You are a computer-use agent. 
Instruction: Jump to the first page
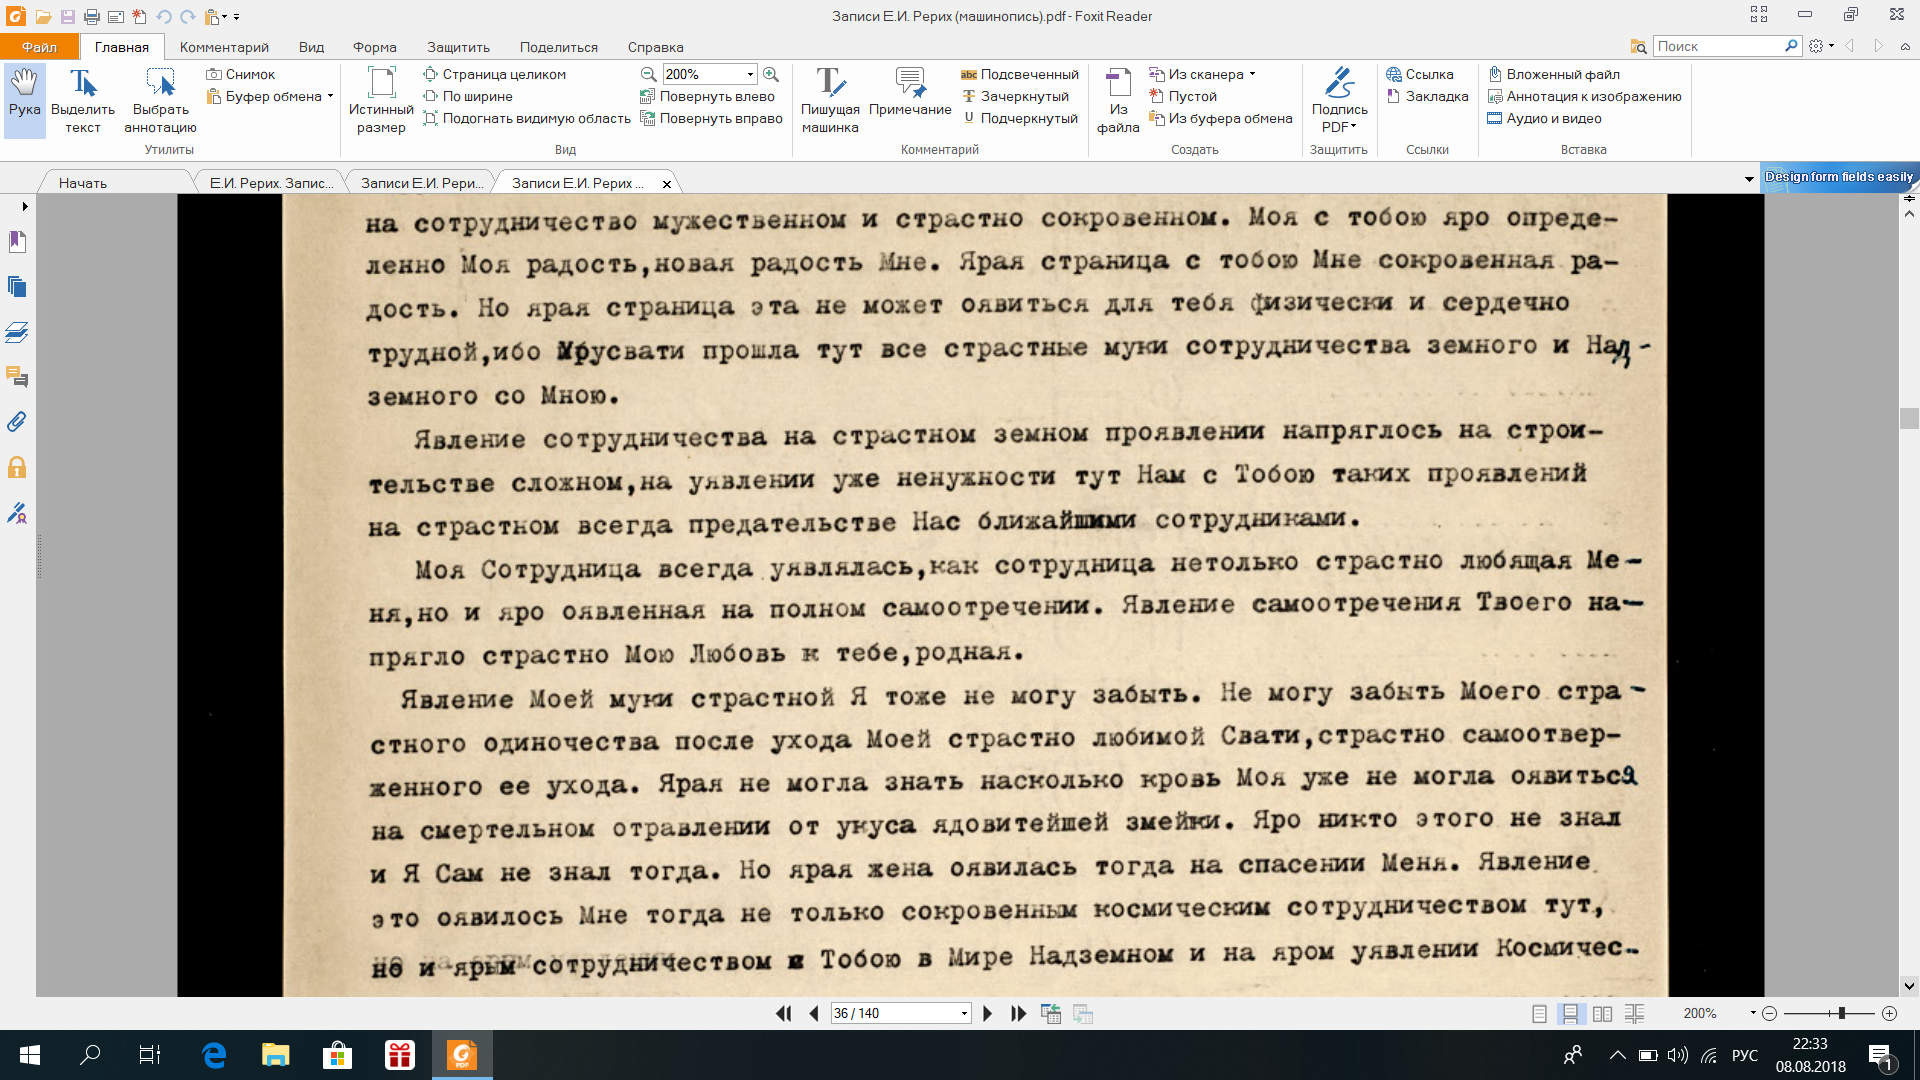pyautogui.click(x=783, y=1013)
